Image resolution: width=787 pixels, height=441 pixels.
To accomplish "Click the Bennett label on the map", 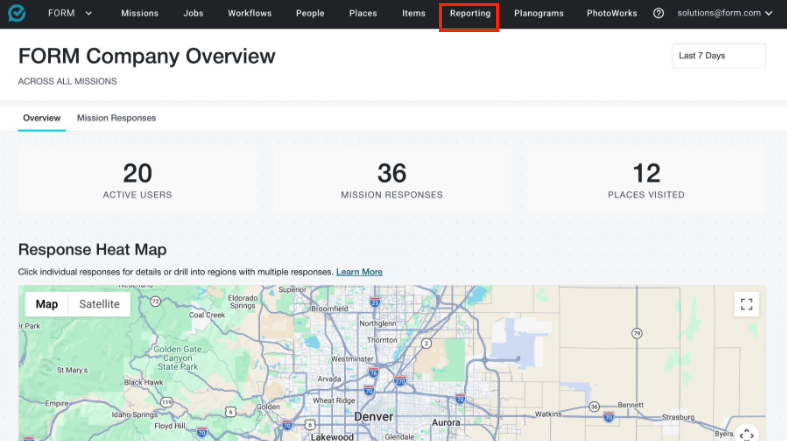I will point(630,405).
